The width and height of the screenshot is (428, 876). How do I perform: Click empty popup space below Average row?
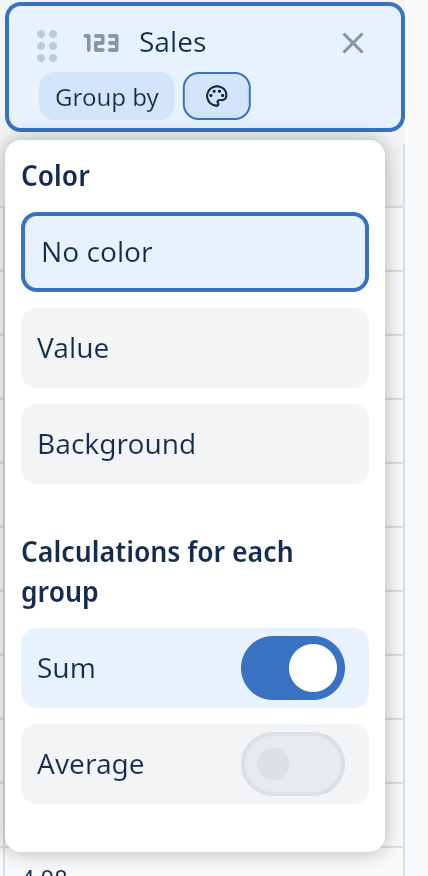[195, 827]
